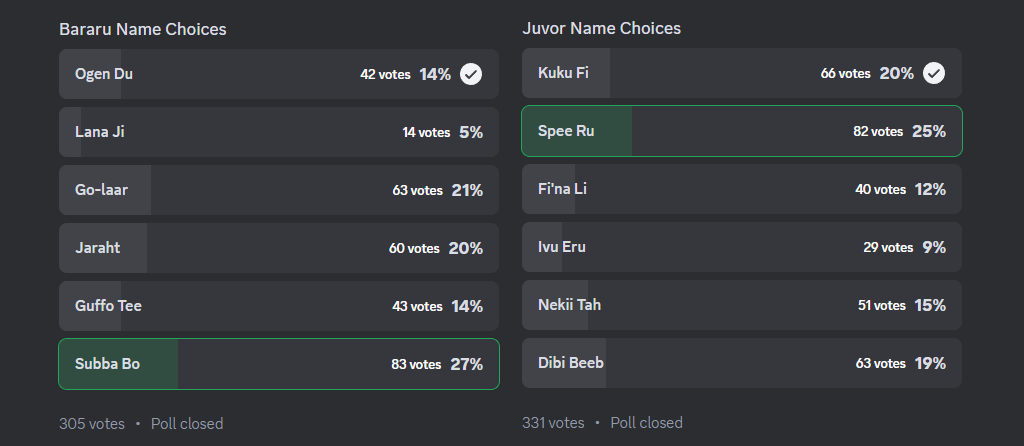1024x446 pixels.
Task: Click the checkmark icon beside Kuku Fi
Action: (x=934, y=73)
